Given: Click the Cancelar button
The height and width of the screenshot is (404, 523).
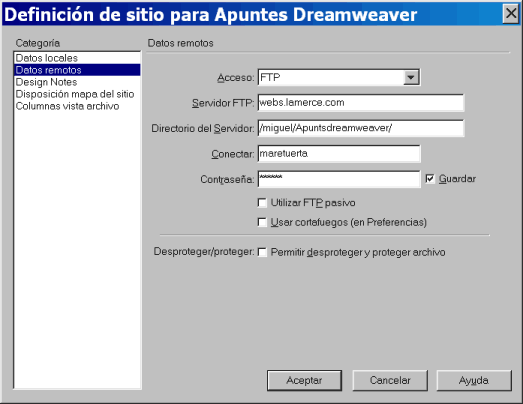Looking at the screenshot, I should coord(390,380).
